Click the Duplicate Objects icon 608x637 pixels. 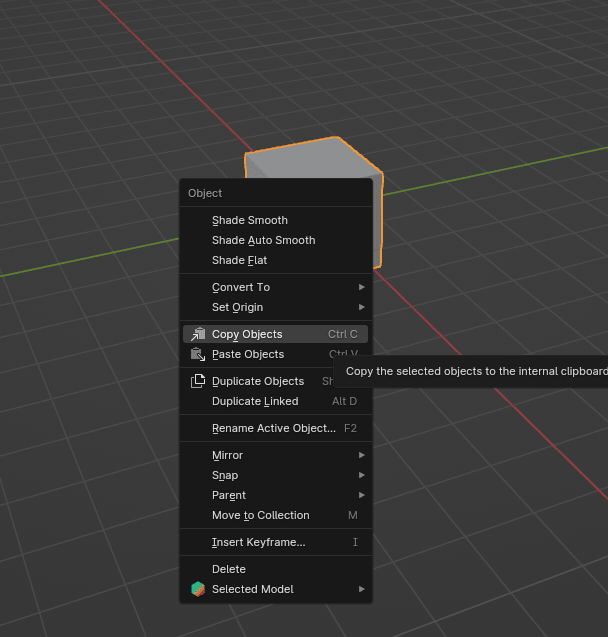[x=197, y=381]
